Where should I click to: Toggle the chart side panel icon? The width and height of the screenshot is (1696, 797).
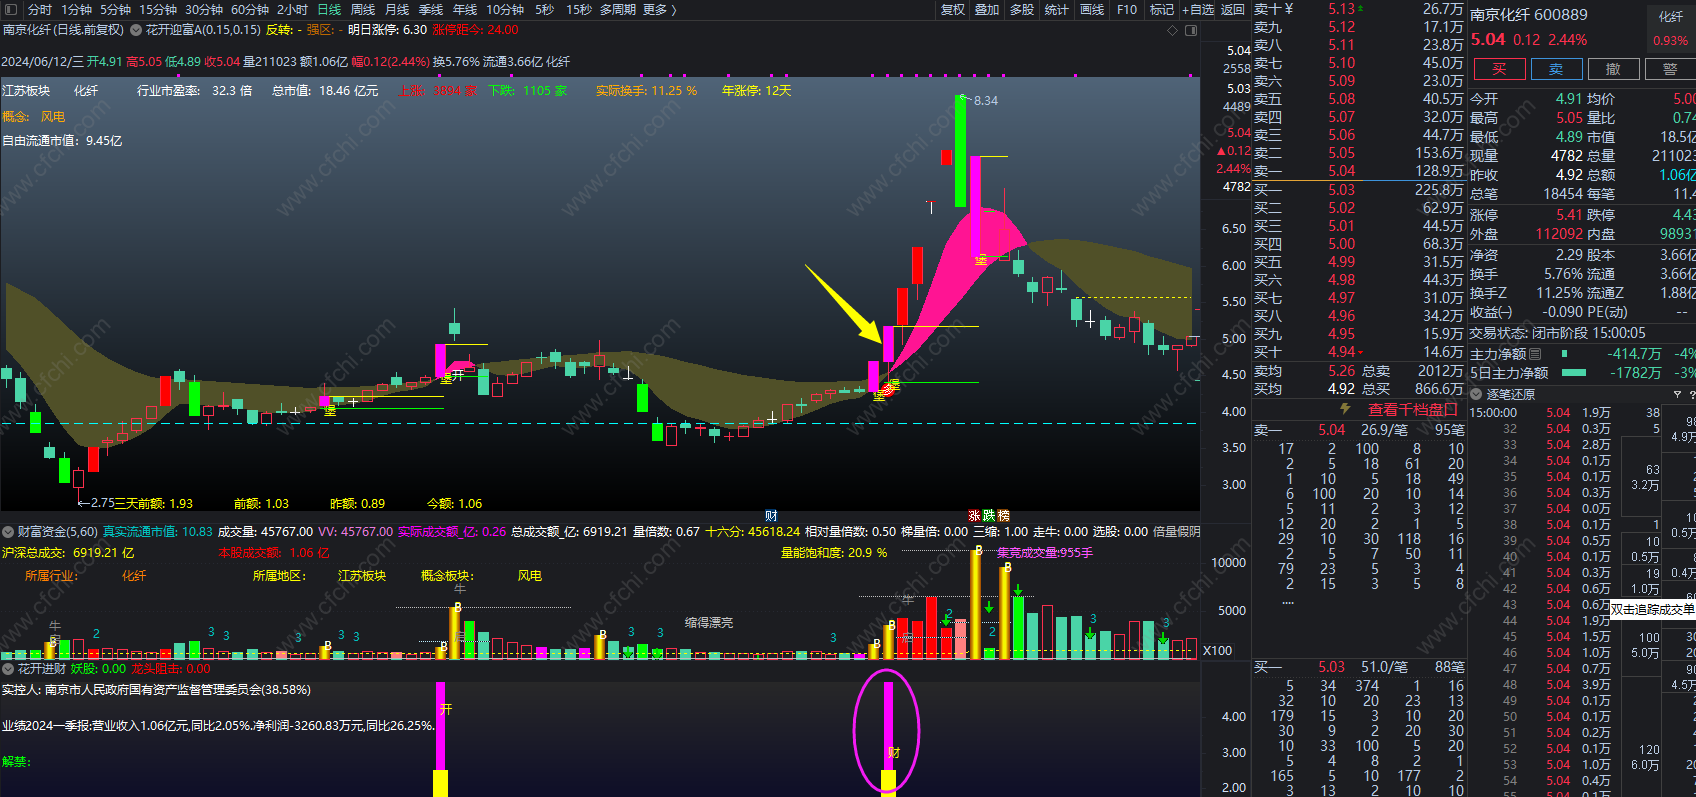[1191, 30]
